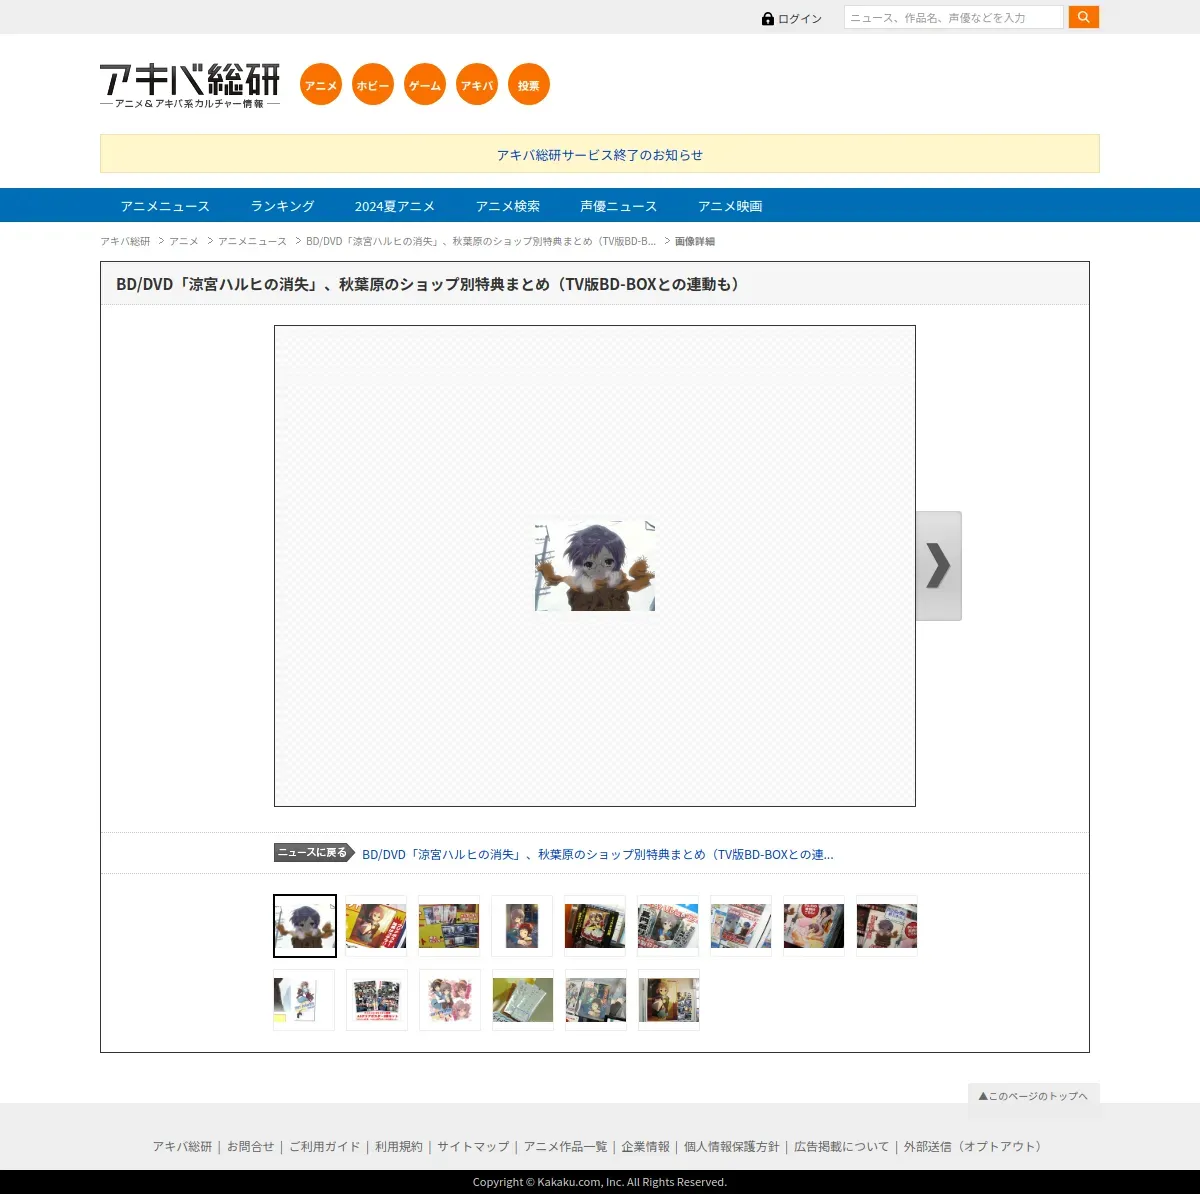Select the sixth thumbnail in first row
The height and width of the screenshot is (1194, 1200).
[x=668, y=926]
